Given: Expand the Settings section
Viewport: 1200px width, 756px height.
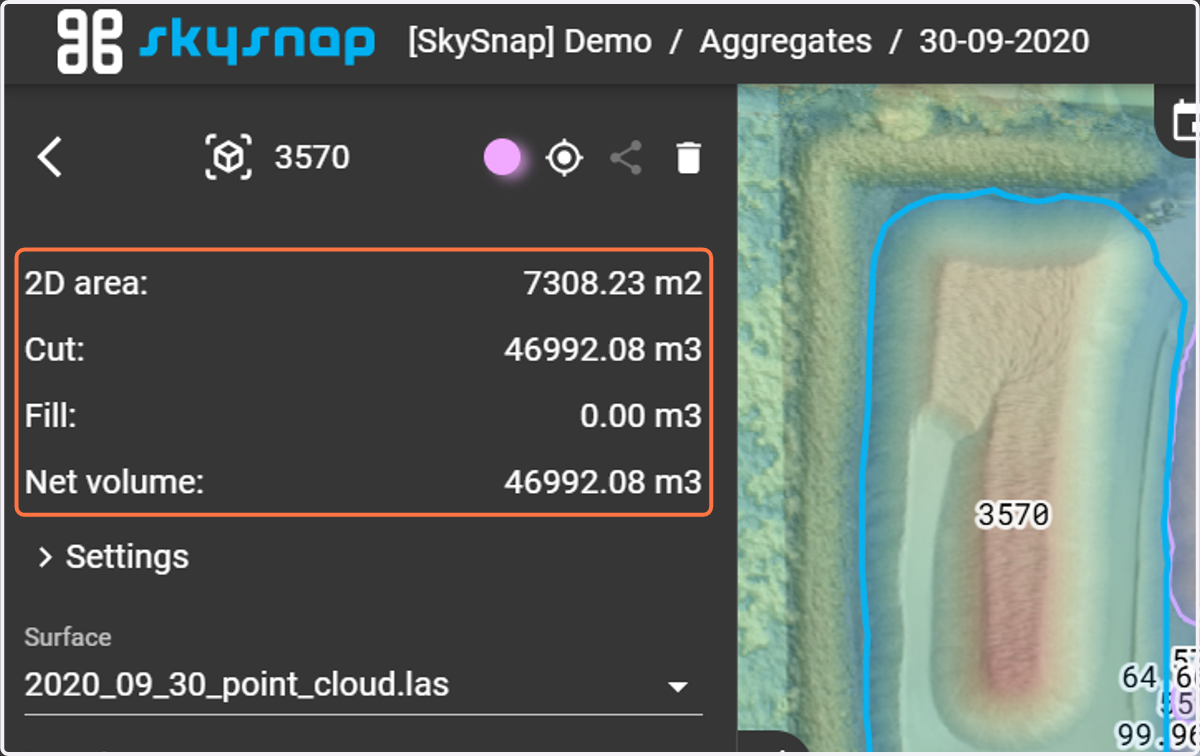Looking at the screenshot, I should 112,556.
